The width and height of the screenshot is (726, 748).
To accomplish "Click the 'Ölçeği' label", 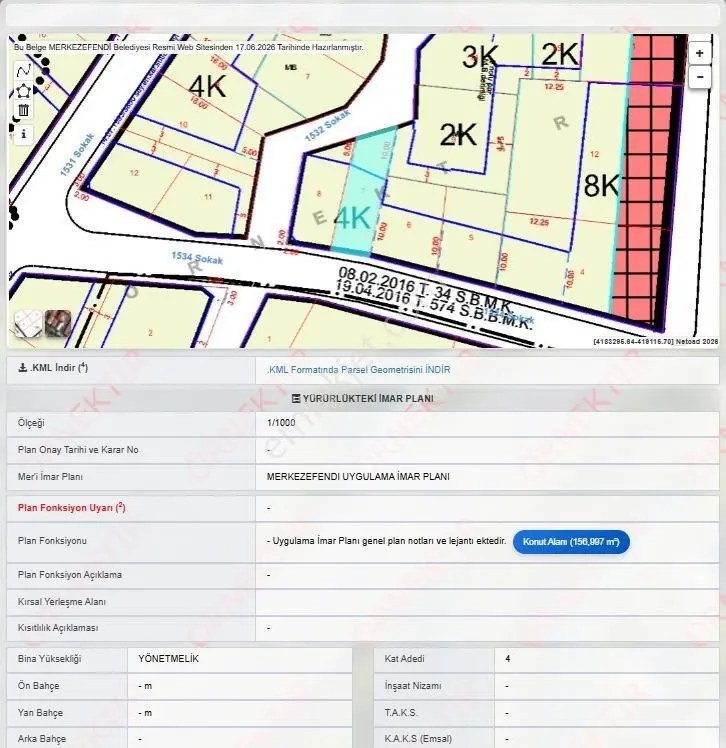I will coord(31,423).
